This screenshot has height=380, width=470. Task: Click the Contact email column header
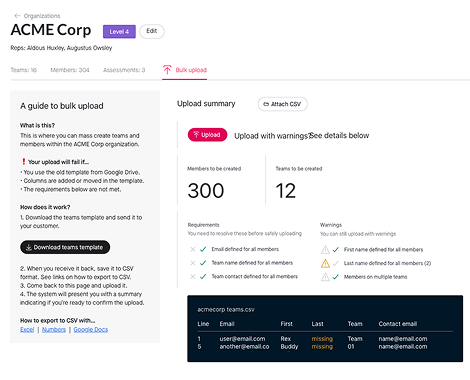(398, 324)
